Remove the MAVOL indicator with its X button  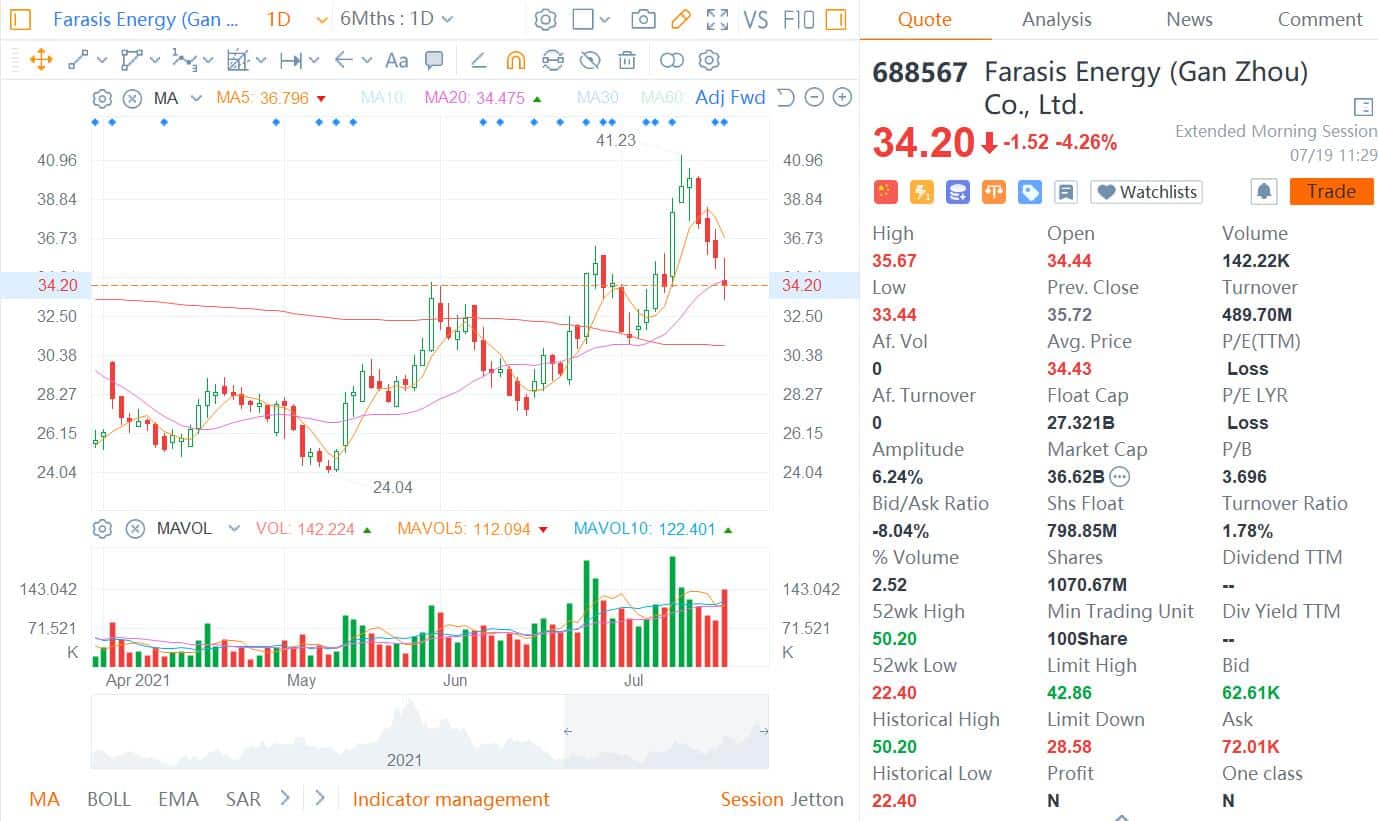click(x=134, y=528)
